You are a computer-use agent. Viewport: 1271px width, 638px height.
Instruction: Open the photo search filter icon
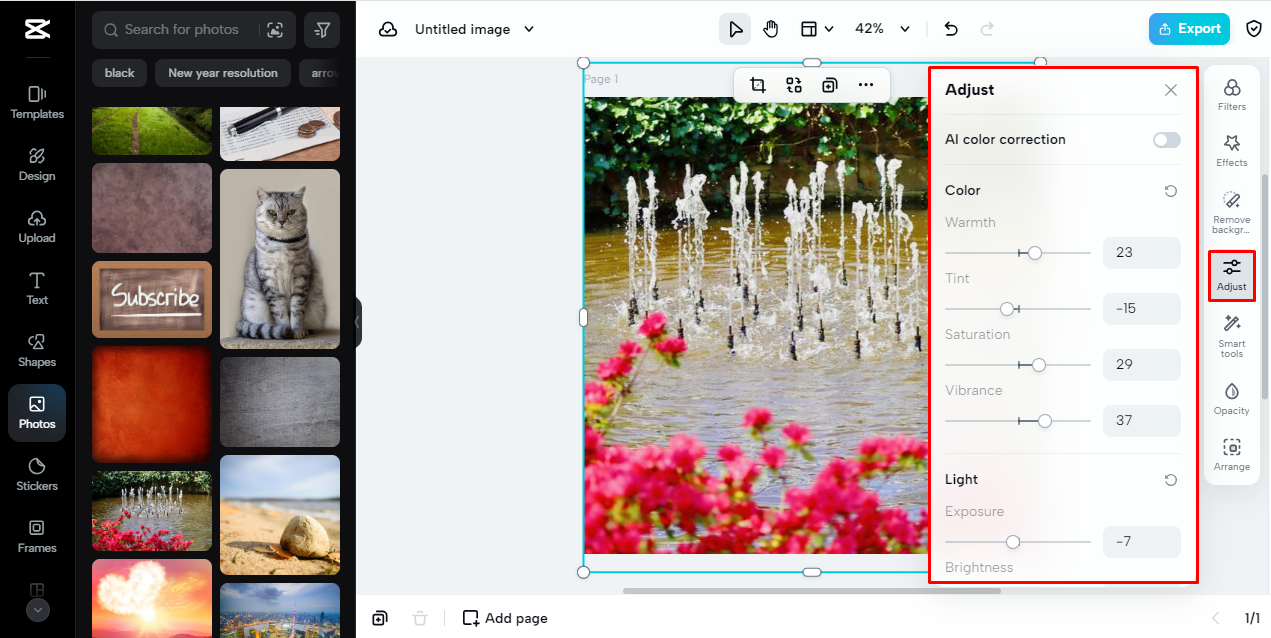click(322, 30)
